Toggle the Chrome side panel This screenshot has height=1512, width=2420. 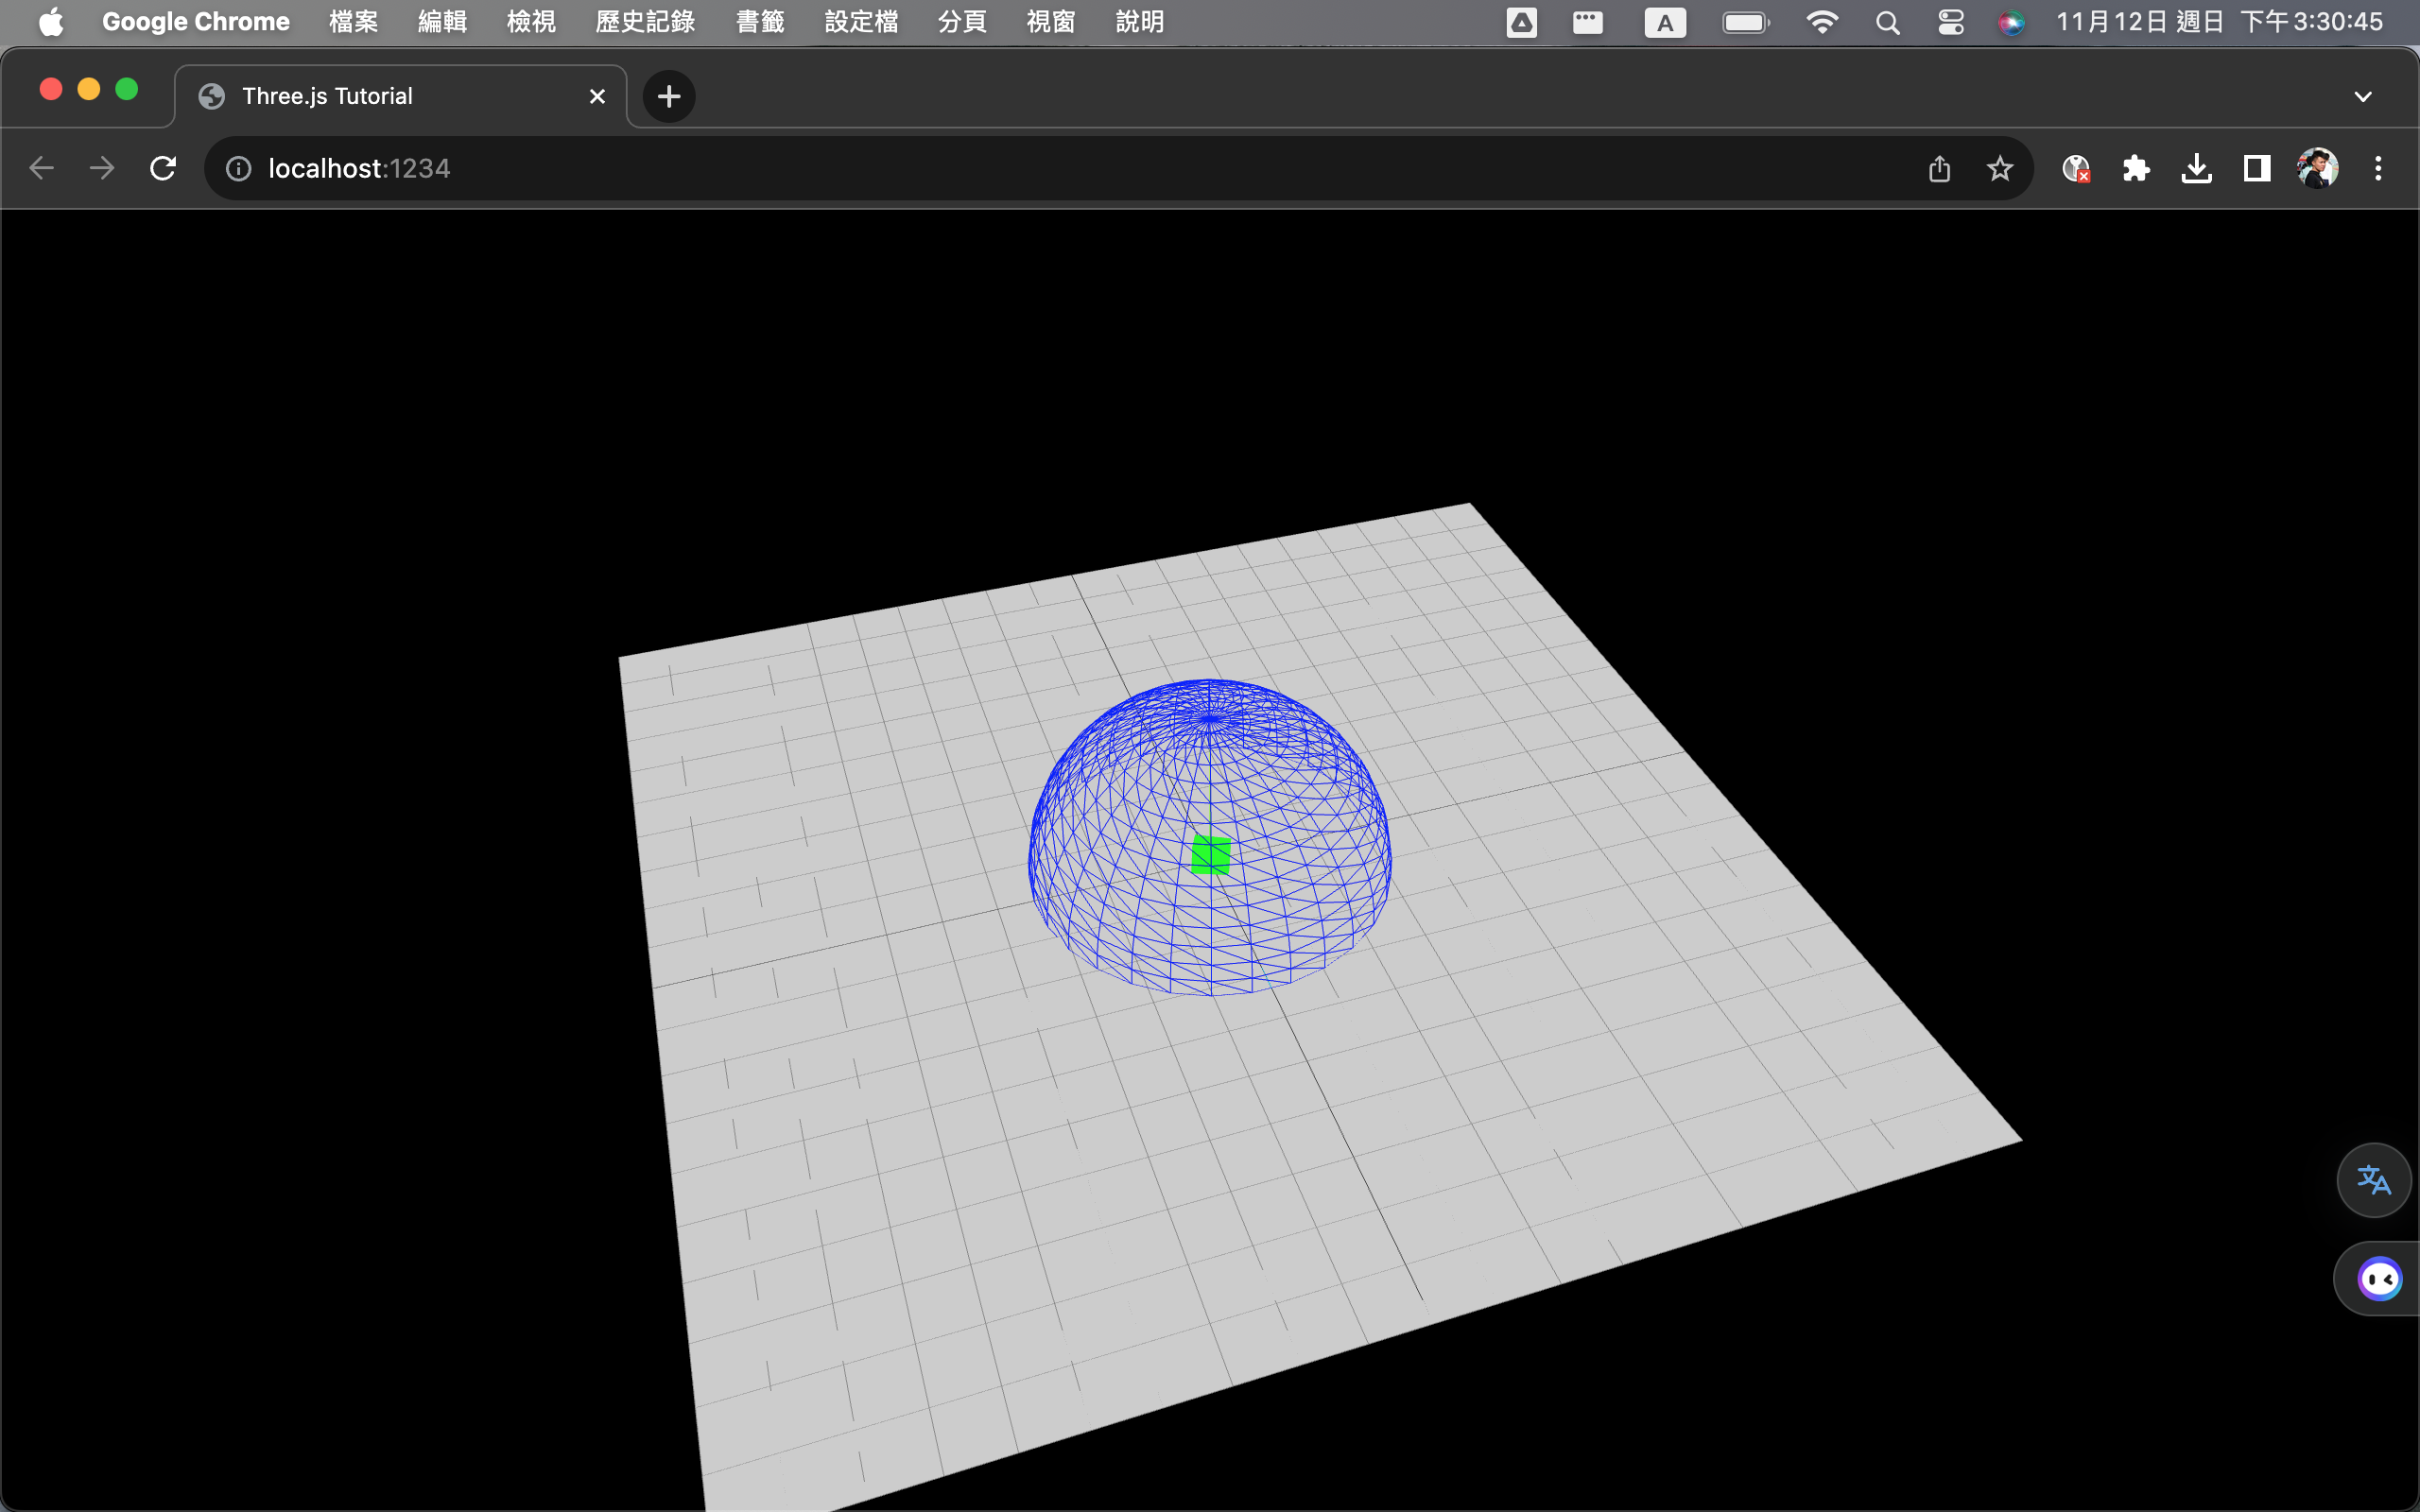(2256, 168)
